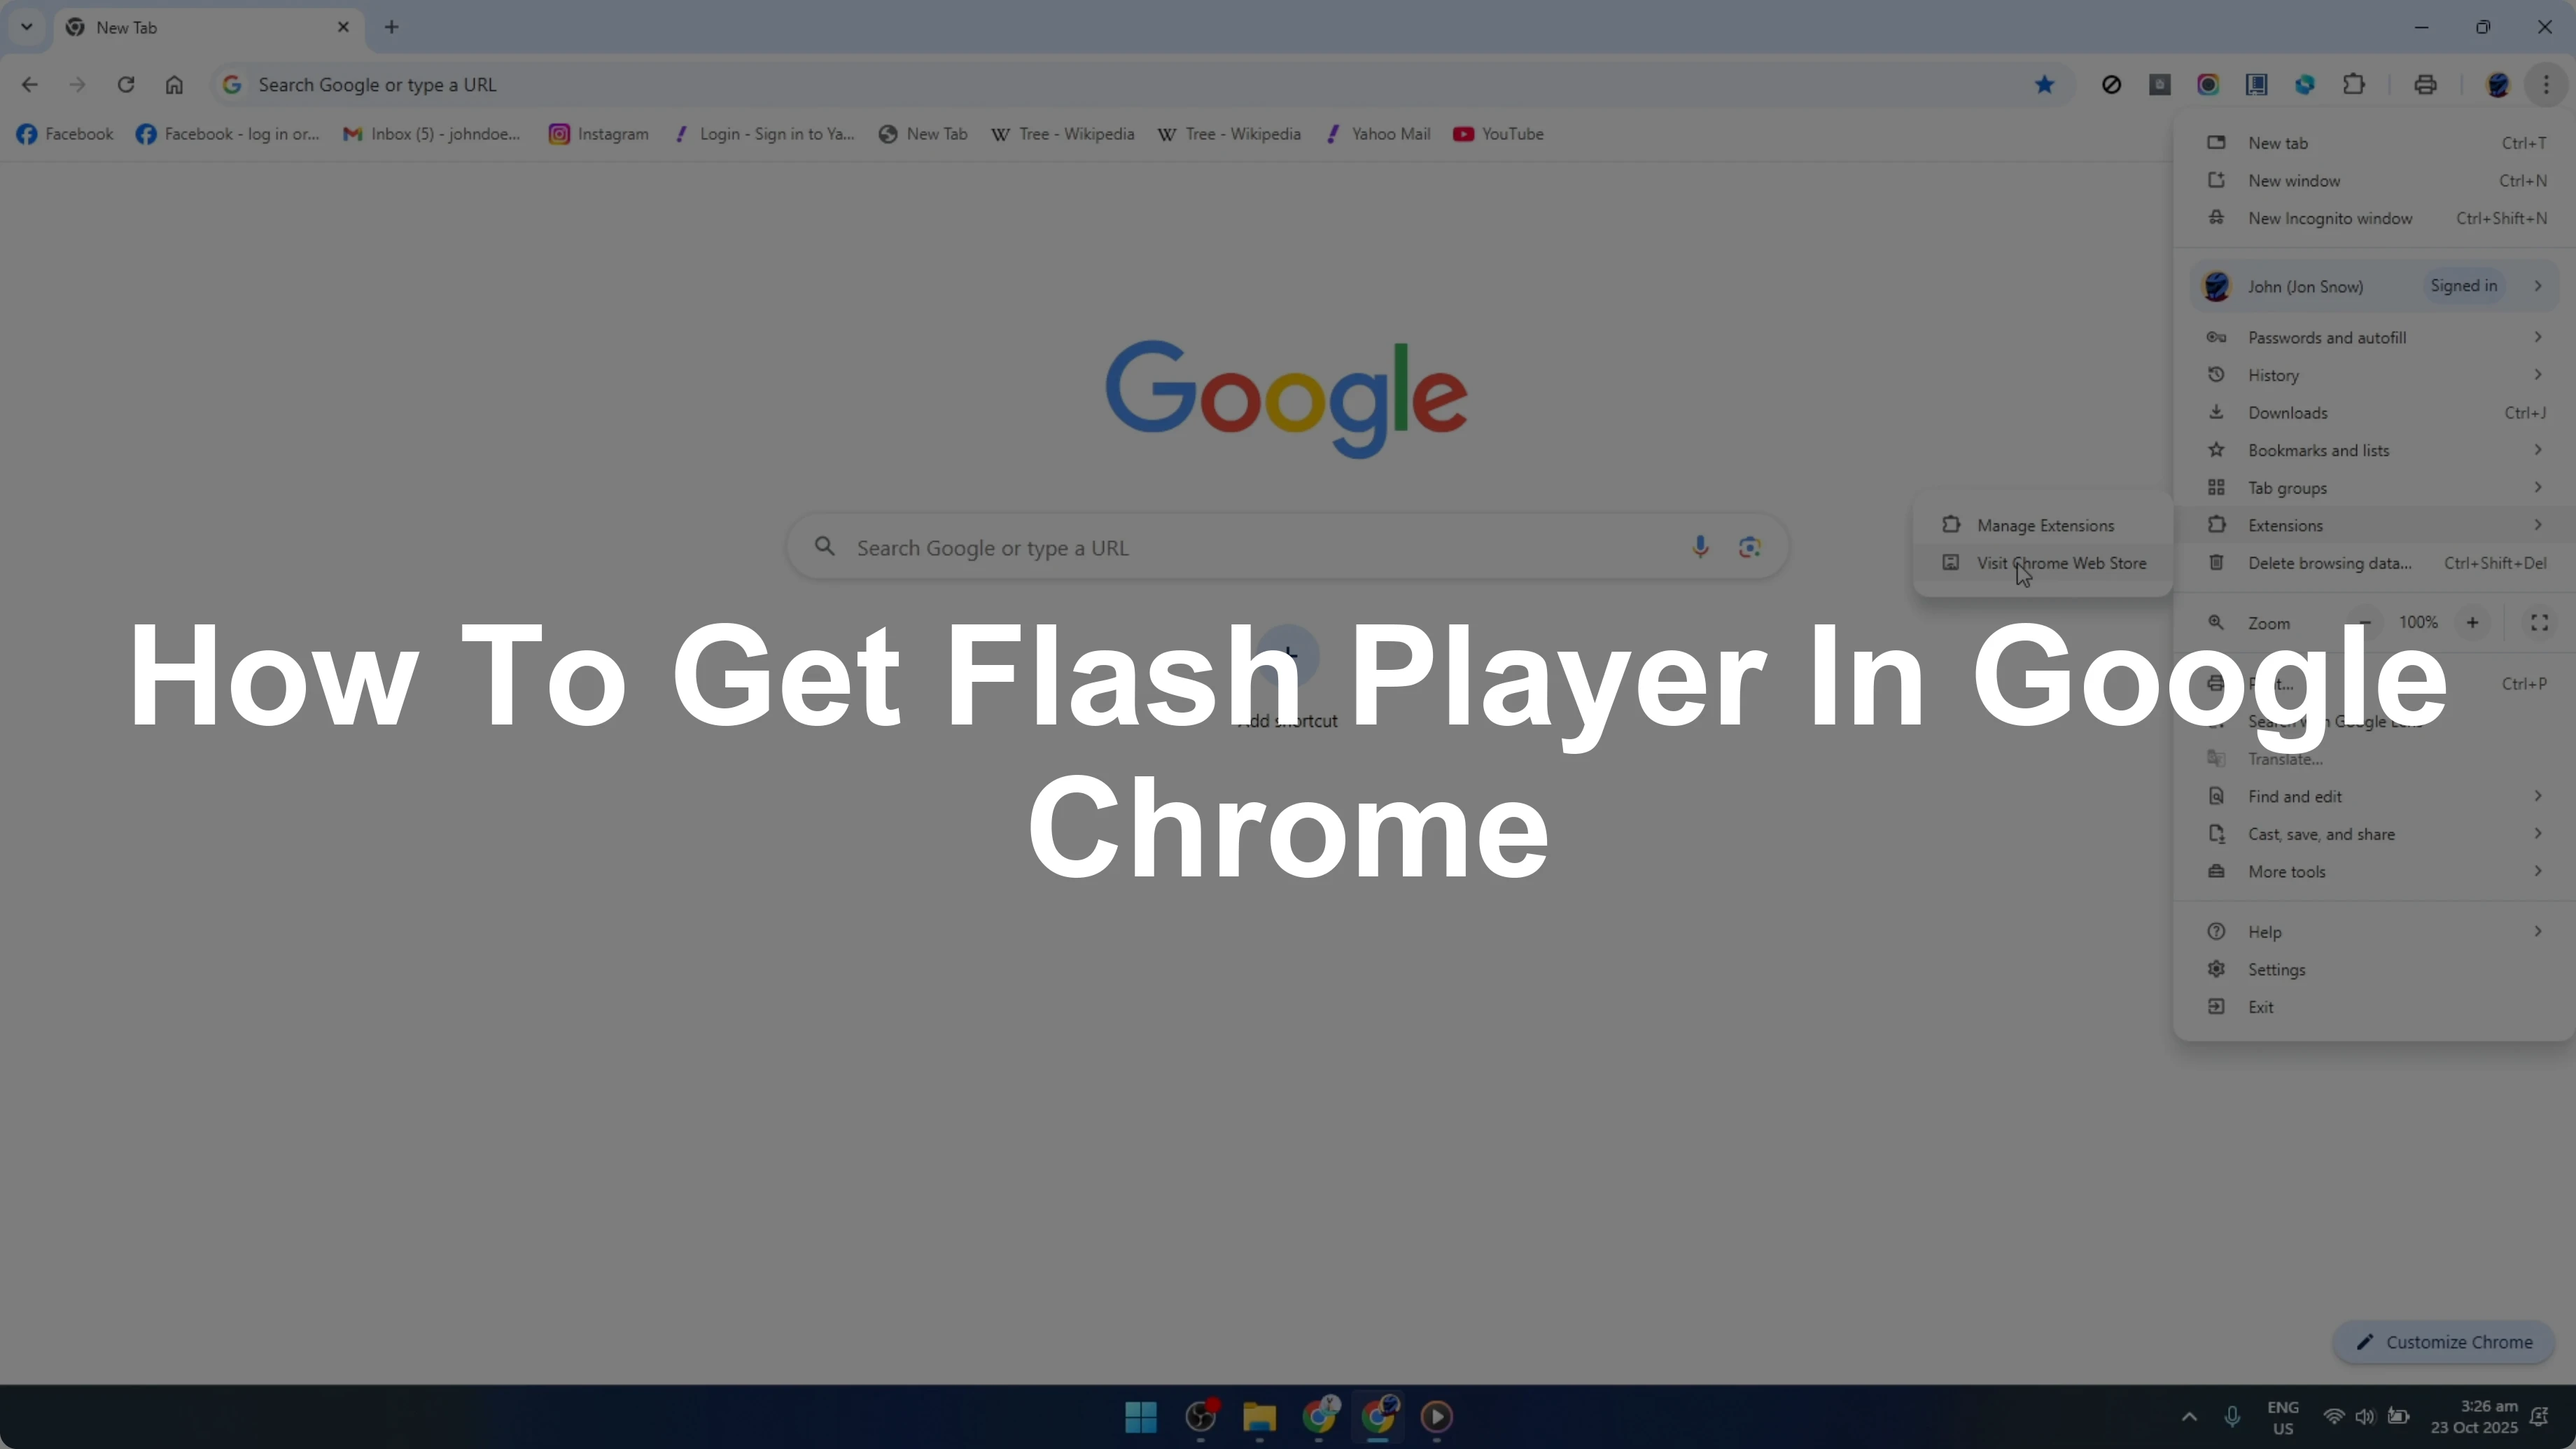The image size is (2576, 1449).
Task: Expand the History submenu
Action: point(2374,375)
